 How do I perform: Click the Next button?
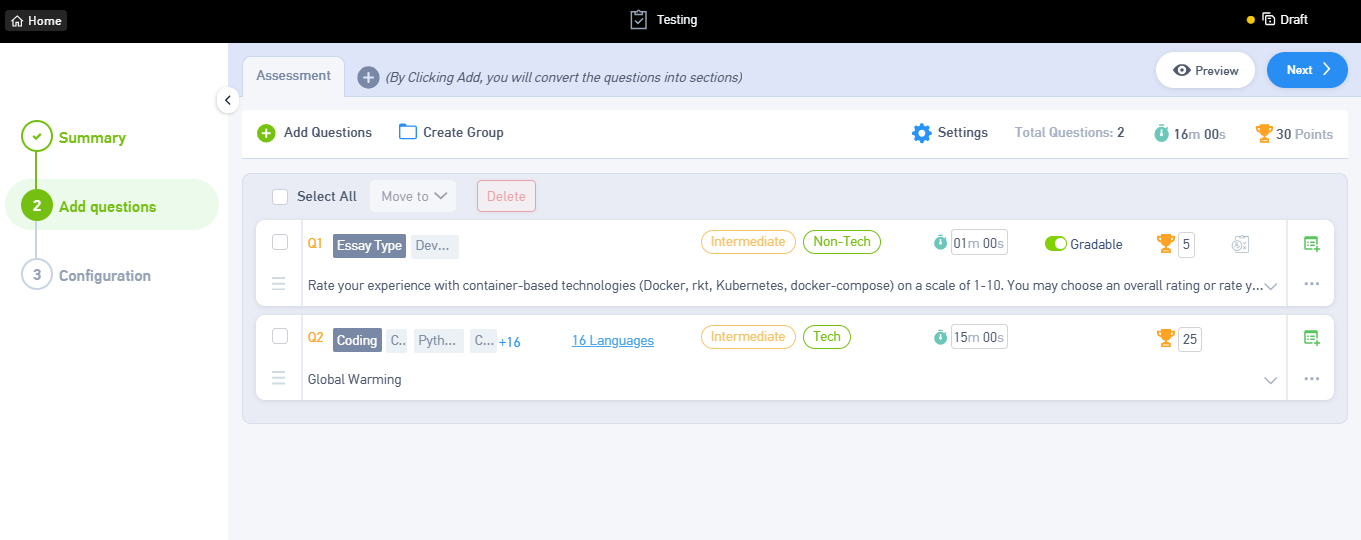(1307, 70)
